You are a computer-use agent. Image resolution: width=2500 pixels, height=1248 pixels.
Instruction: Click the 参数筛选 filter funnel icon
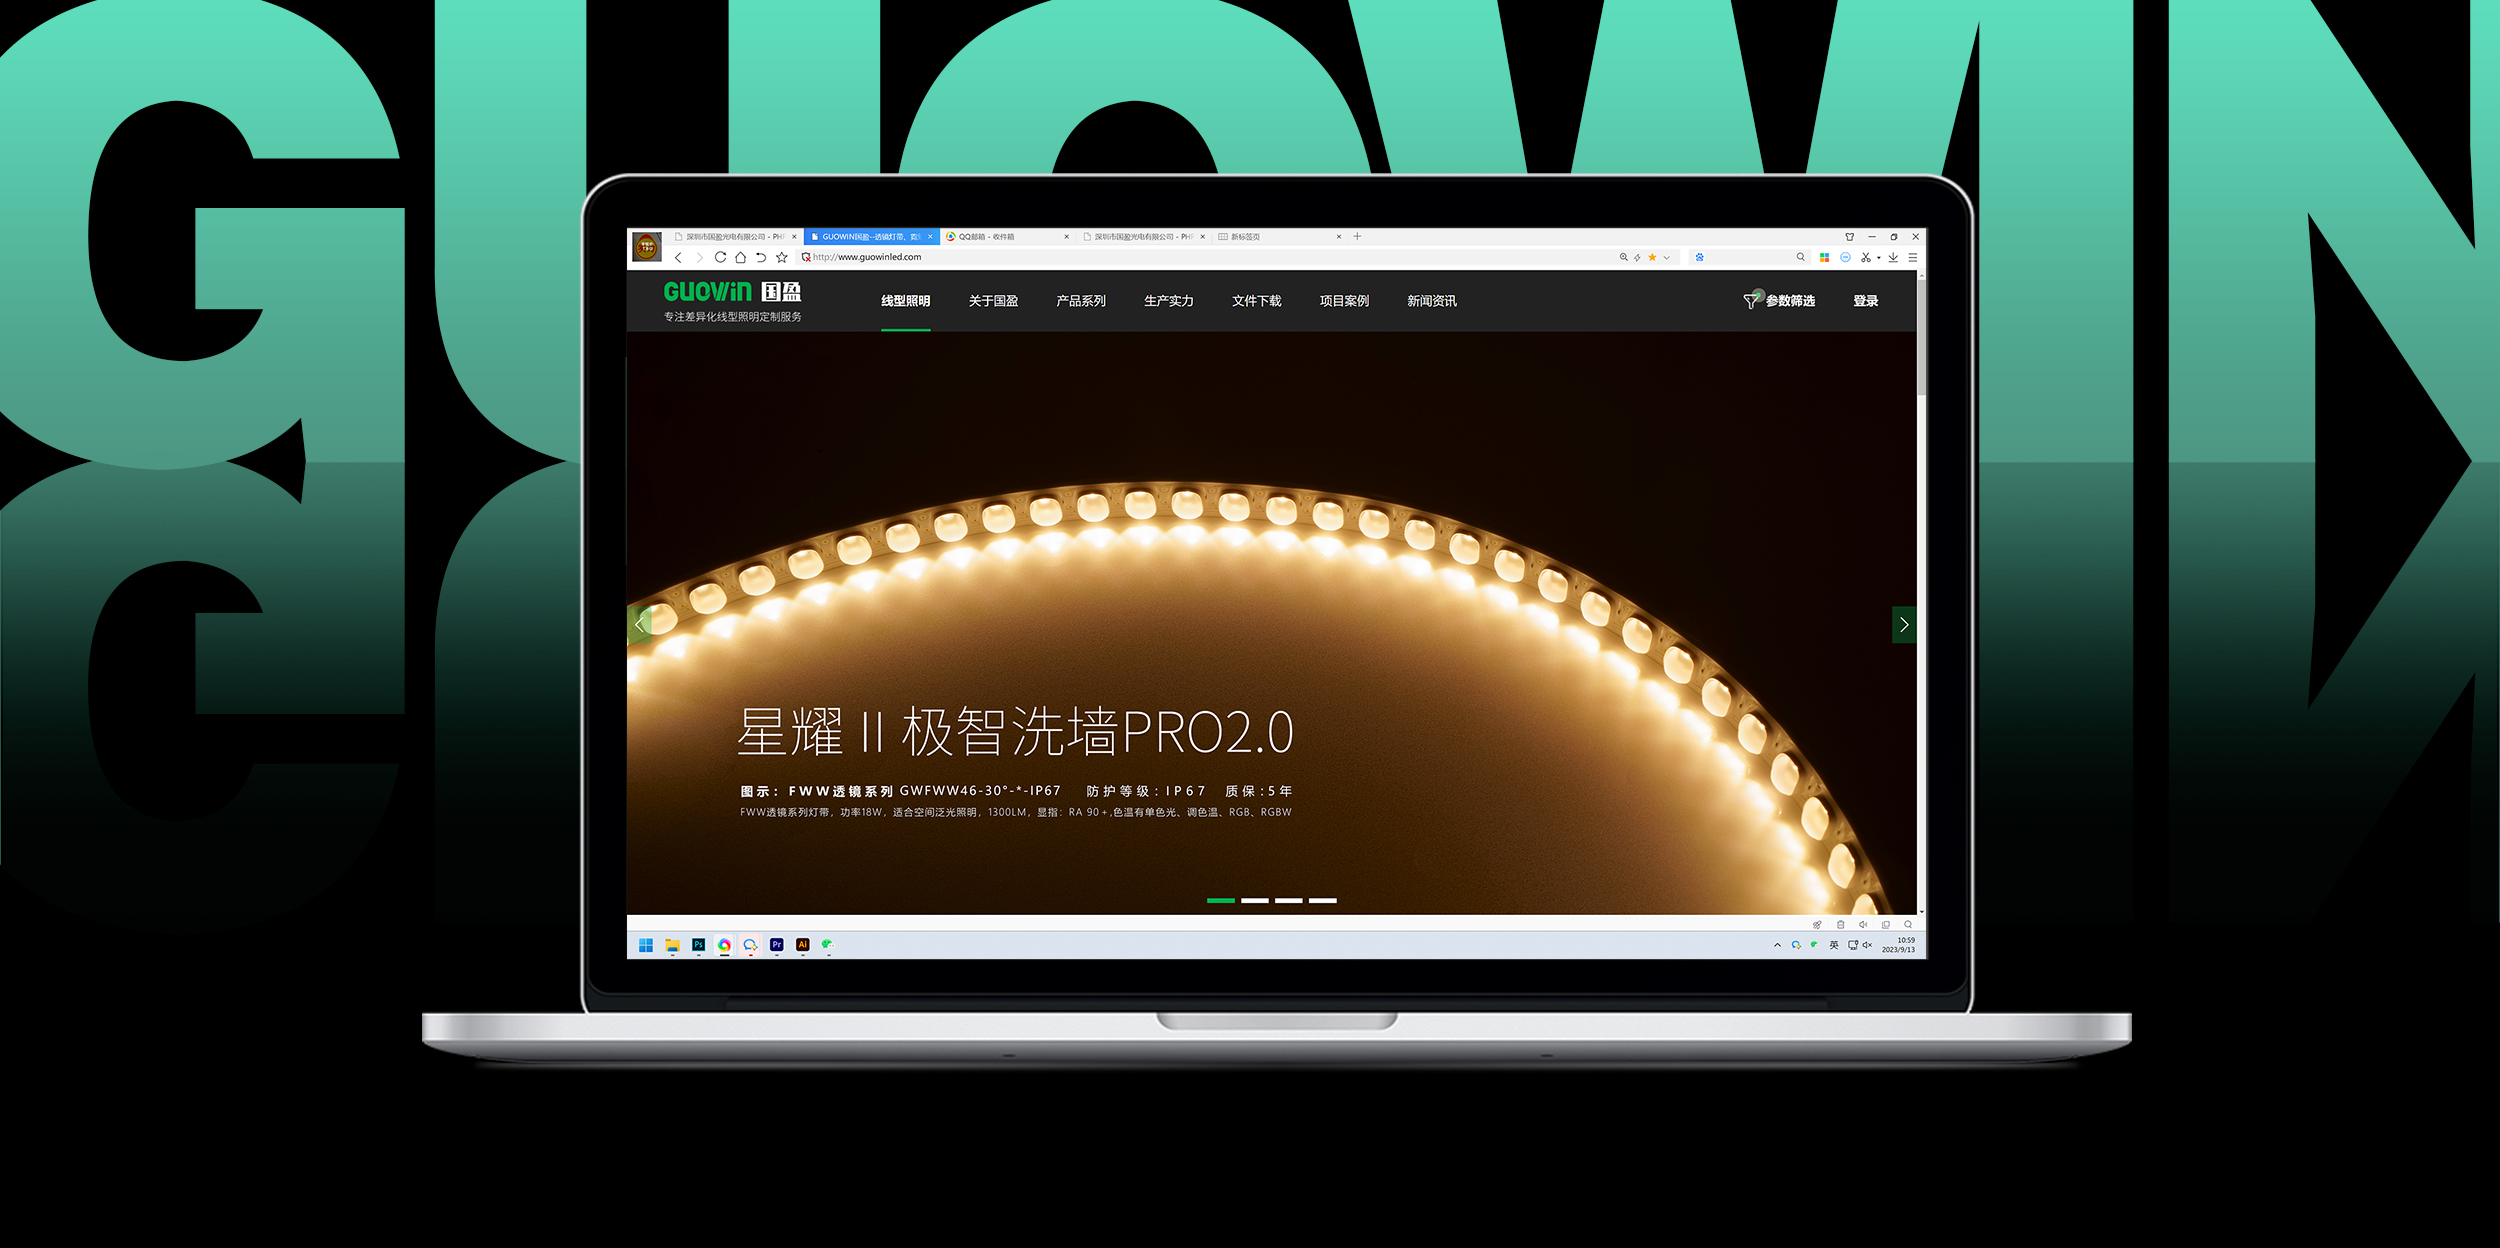[x=1750, y=301]
